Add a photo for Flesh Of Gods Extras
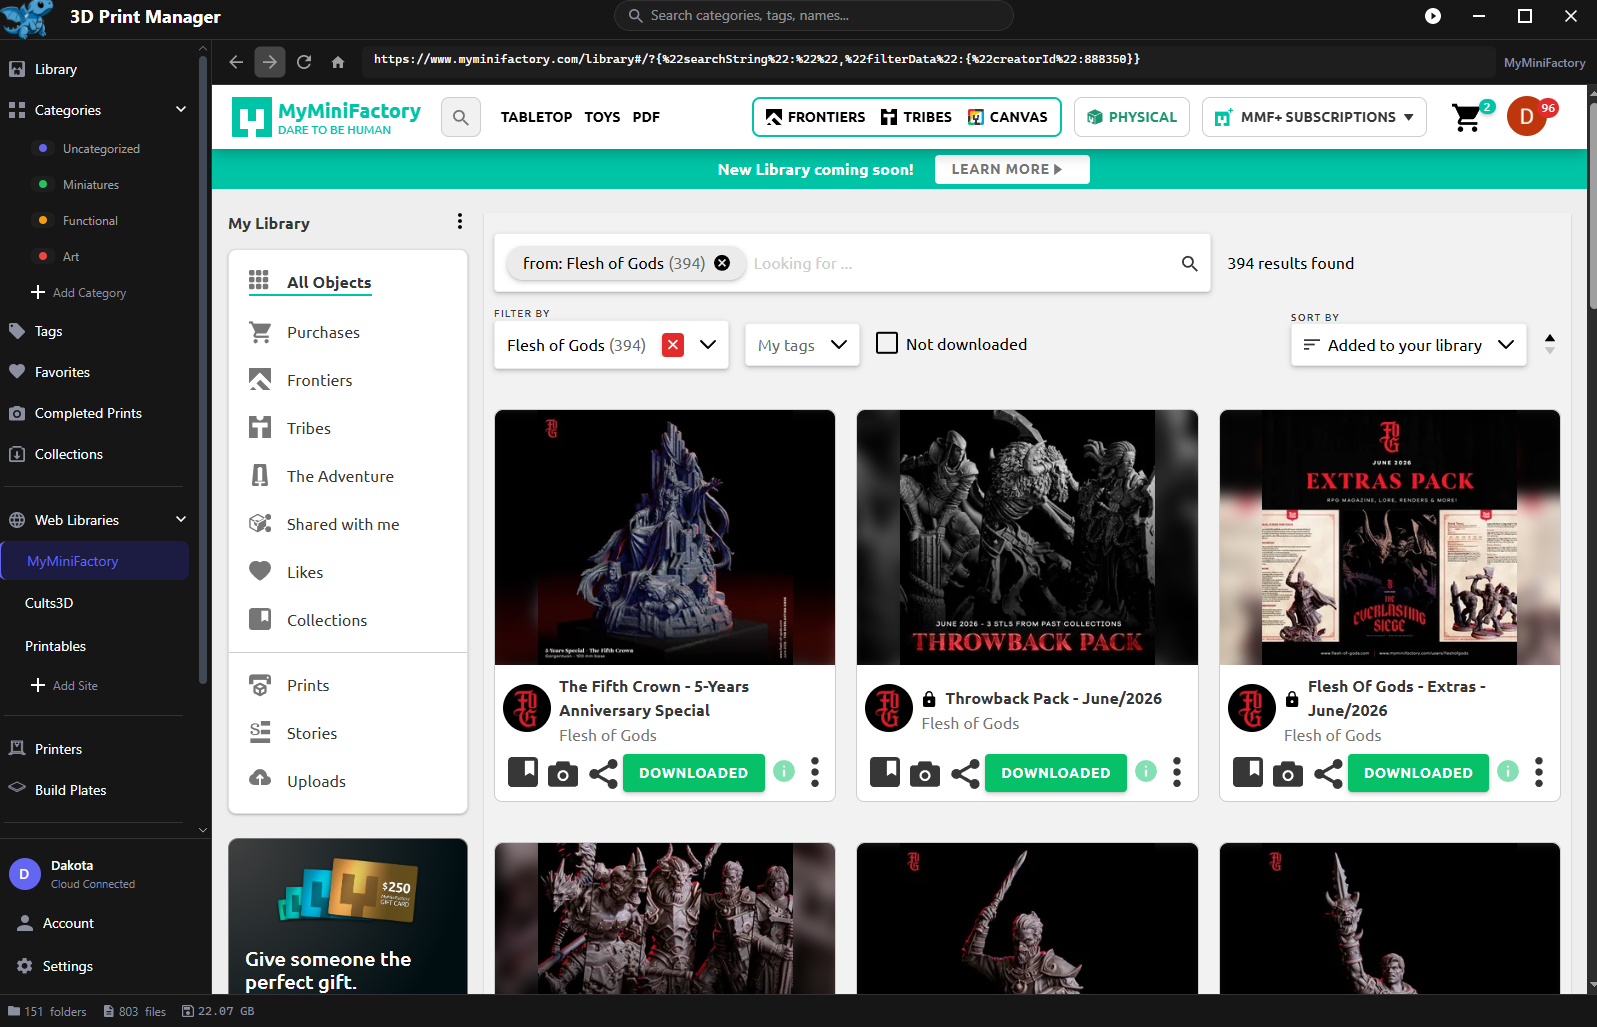Image resolution: width=1597 pixels, height=1027 pixels. 1288,773
